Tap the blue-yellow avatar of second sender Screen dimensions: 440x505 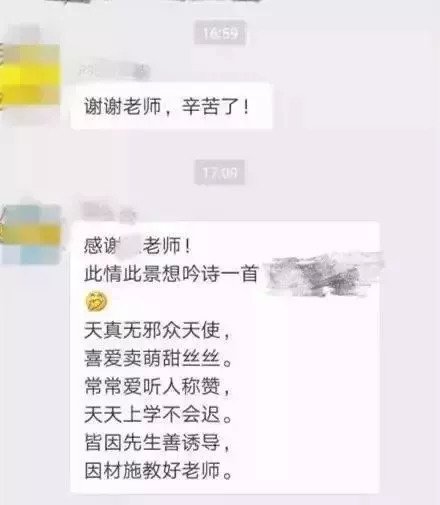[x=31, y=234]
